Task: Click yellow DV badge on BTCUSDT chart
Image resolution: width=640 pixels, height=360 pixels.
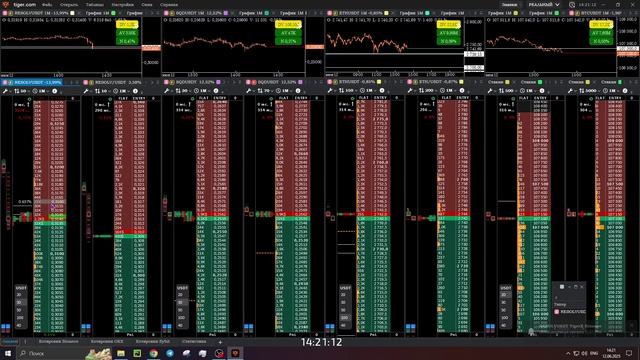Action: (x=601, y=25)
